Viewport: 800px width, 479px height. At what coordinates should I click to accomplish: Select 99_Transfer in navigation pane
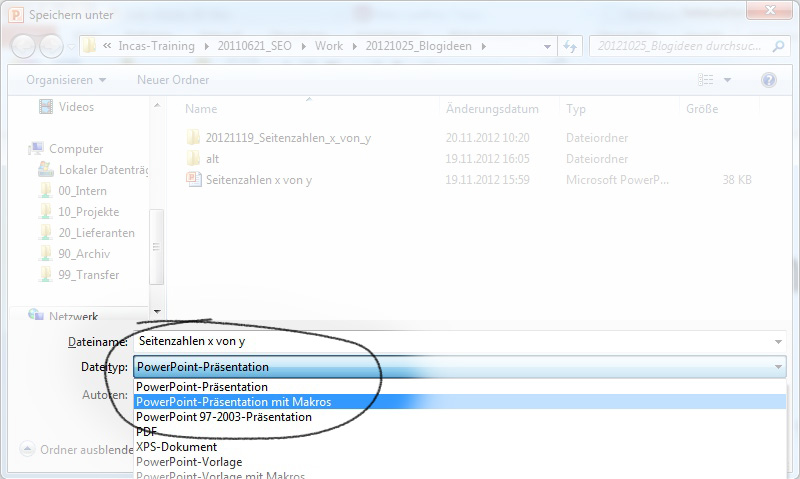click(x=89, y=275)
